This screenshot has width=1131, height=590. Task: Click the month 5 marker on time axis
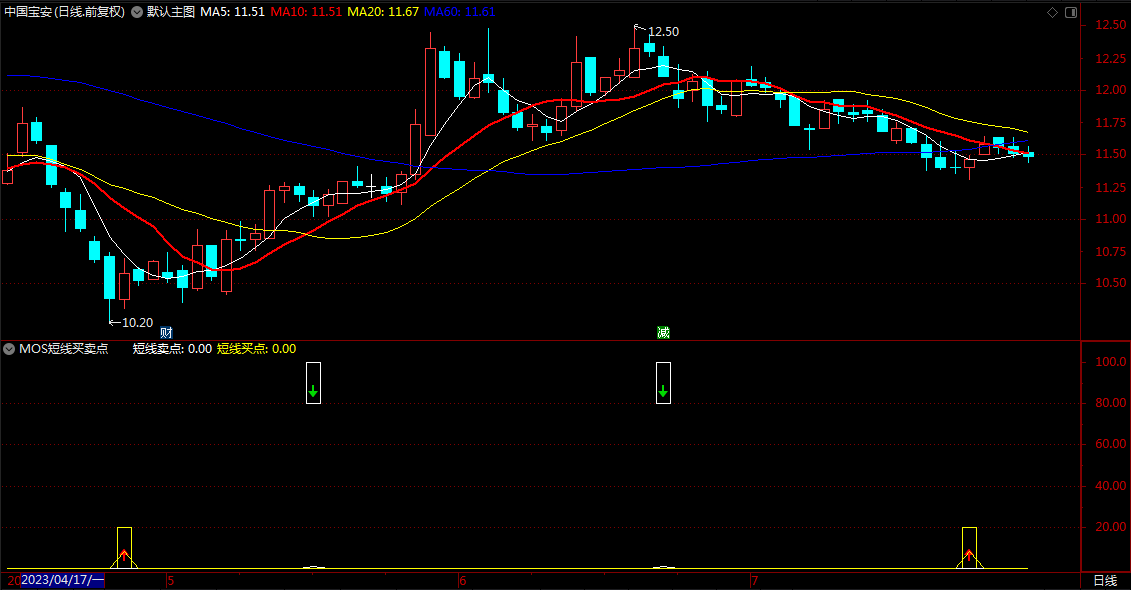tap(171, 581)
